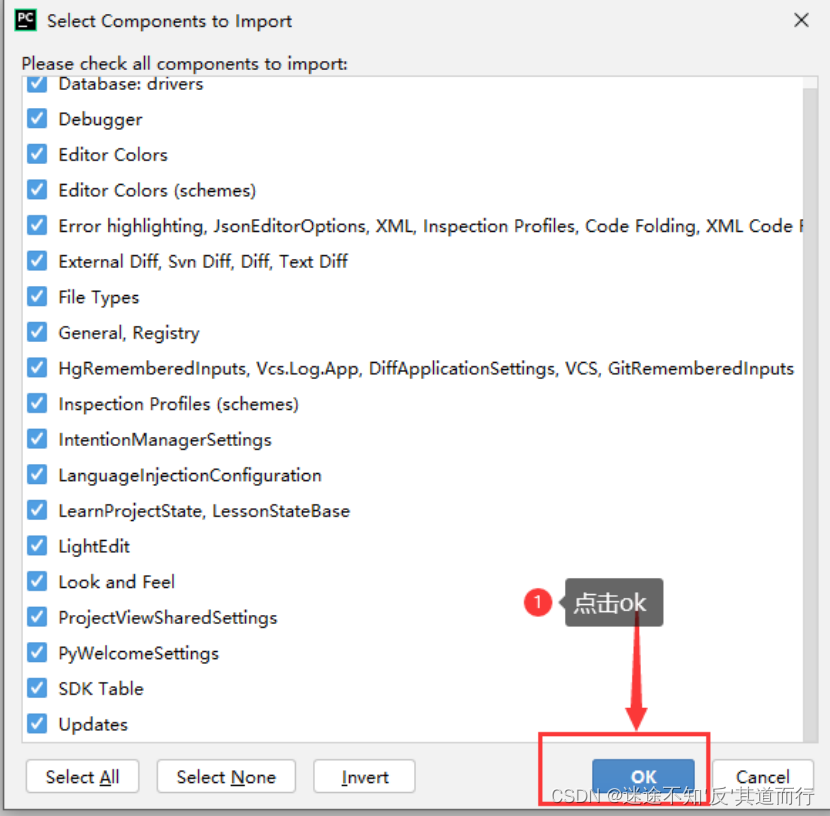Uncheck the Look and Feel checkbox
Viewport: 830px width, 816px height.
pyautogui.click(x=37, y=582)
